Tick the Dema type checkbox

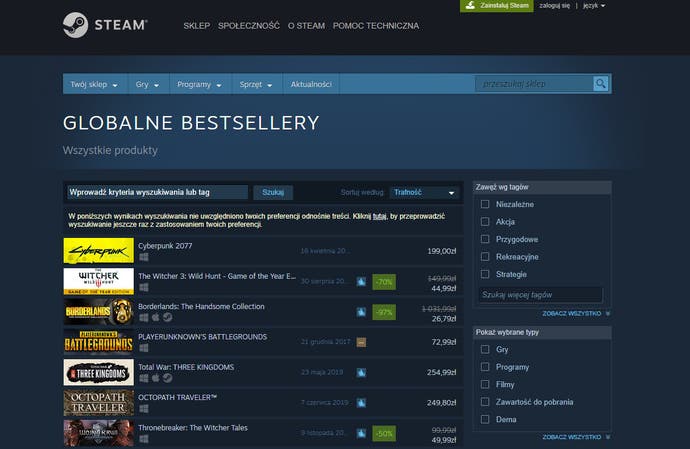pyautogui.click(x=485, y=419)
